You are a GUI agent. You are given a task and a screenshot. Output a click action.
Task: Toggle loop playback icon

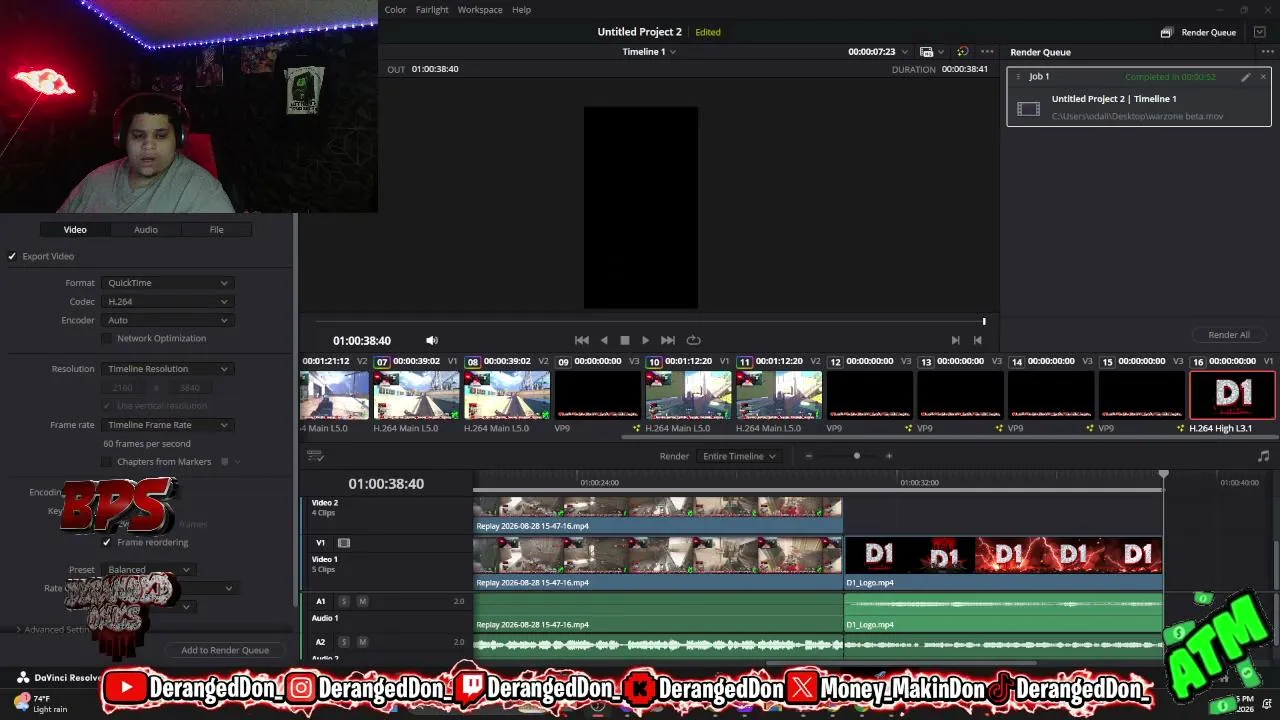tap(693, 340)
